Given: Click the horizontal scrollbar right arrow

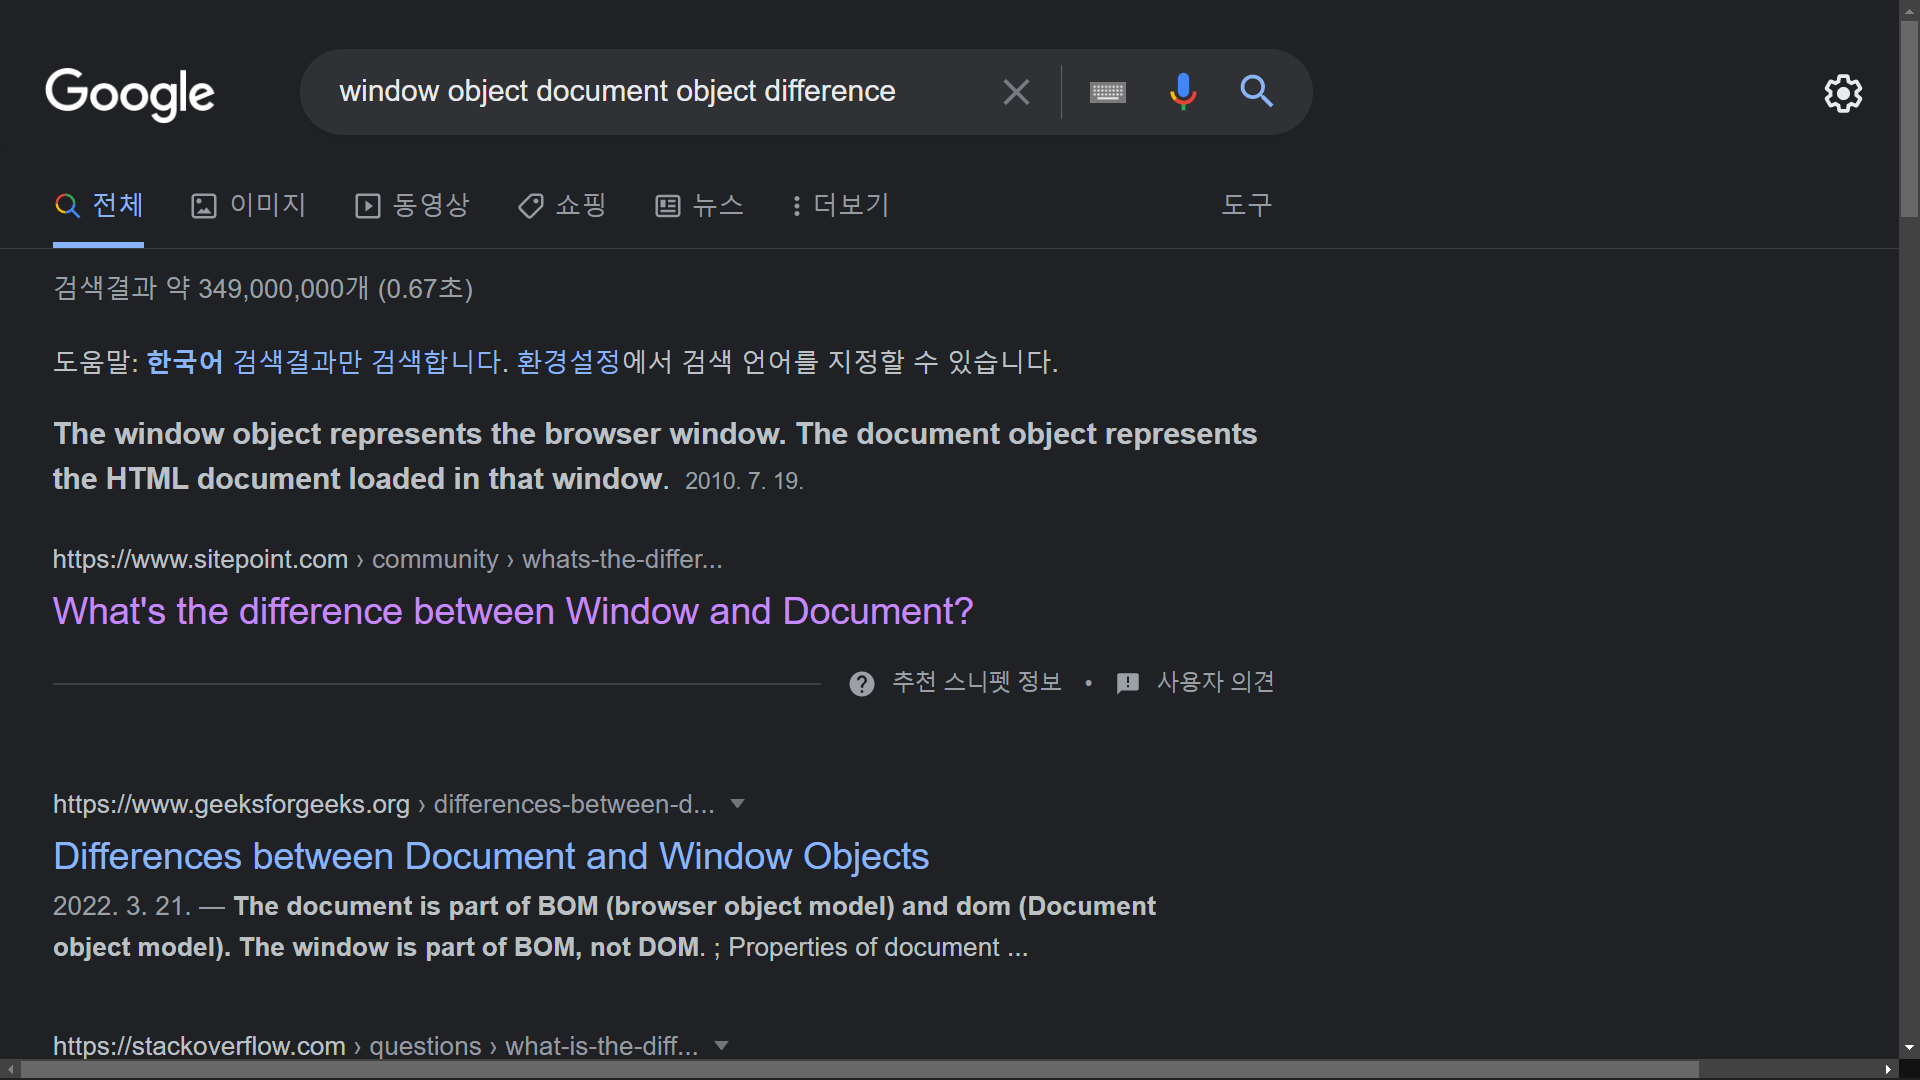Looking at the screenshot, I should (x=1888, y=1070).
